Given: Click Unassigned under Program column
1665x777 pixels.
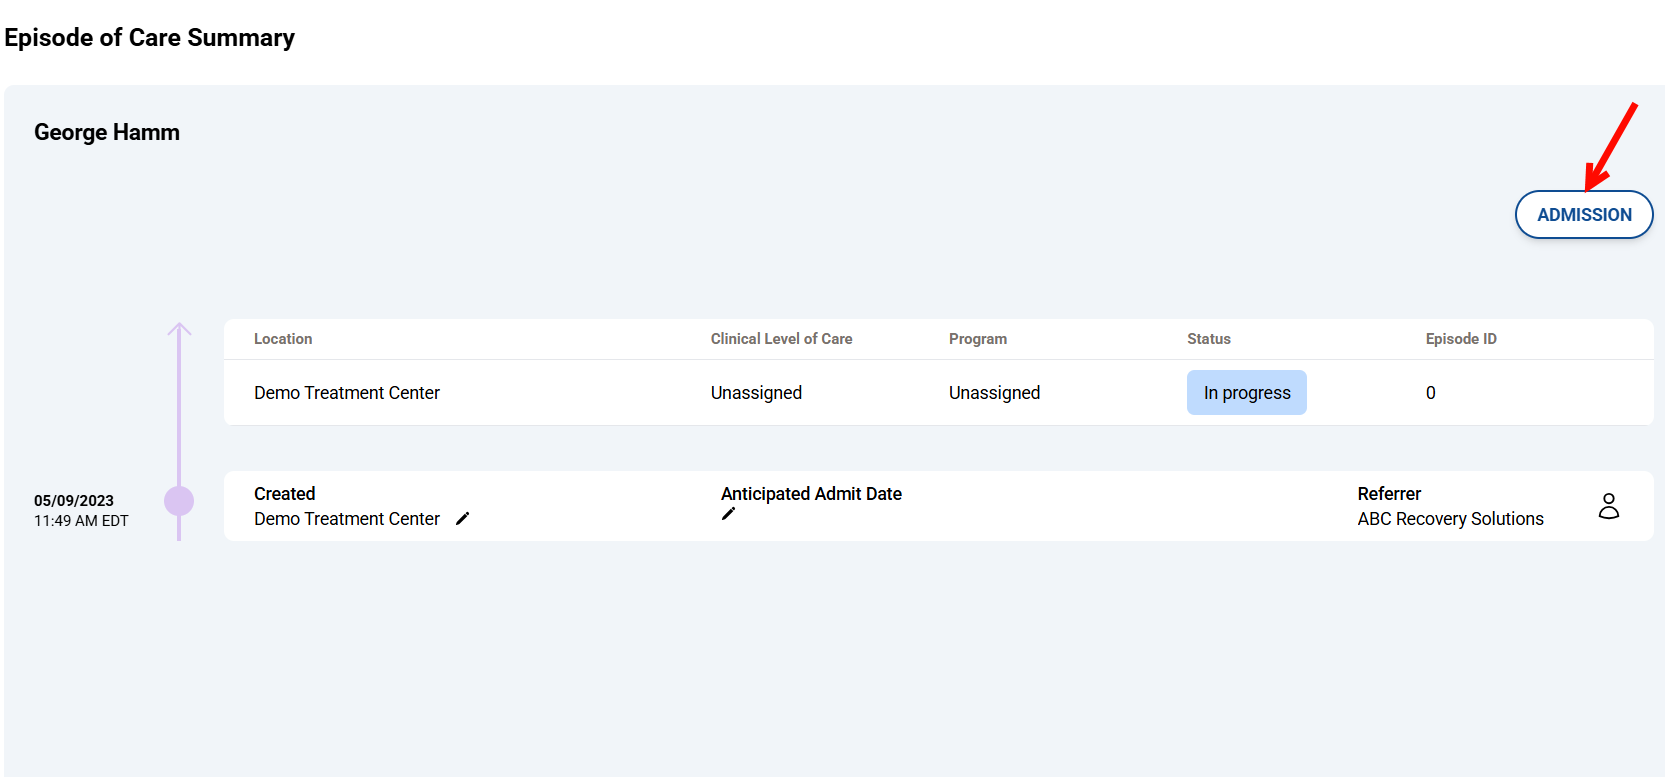Looking at the screenshot, I should (994, 393).
